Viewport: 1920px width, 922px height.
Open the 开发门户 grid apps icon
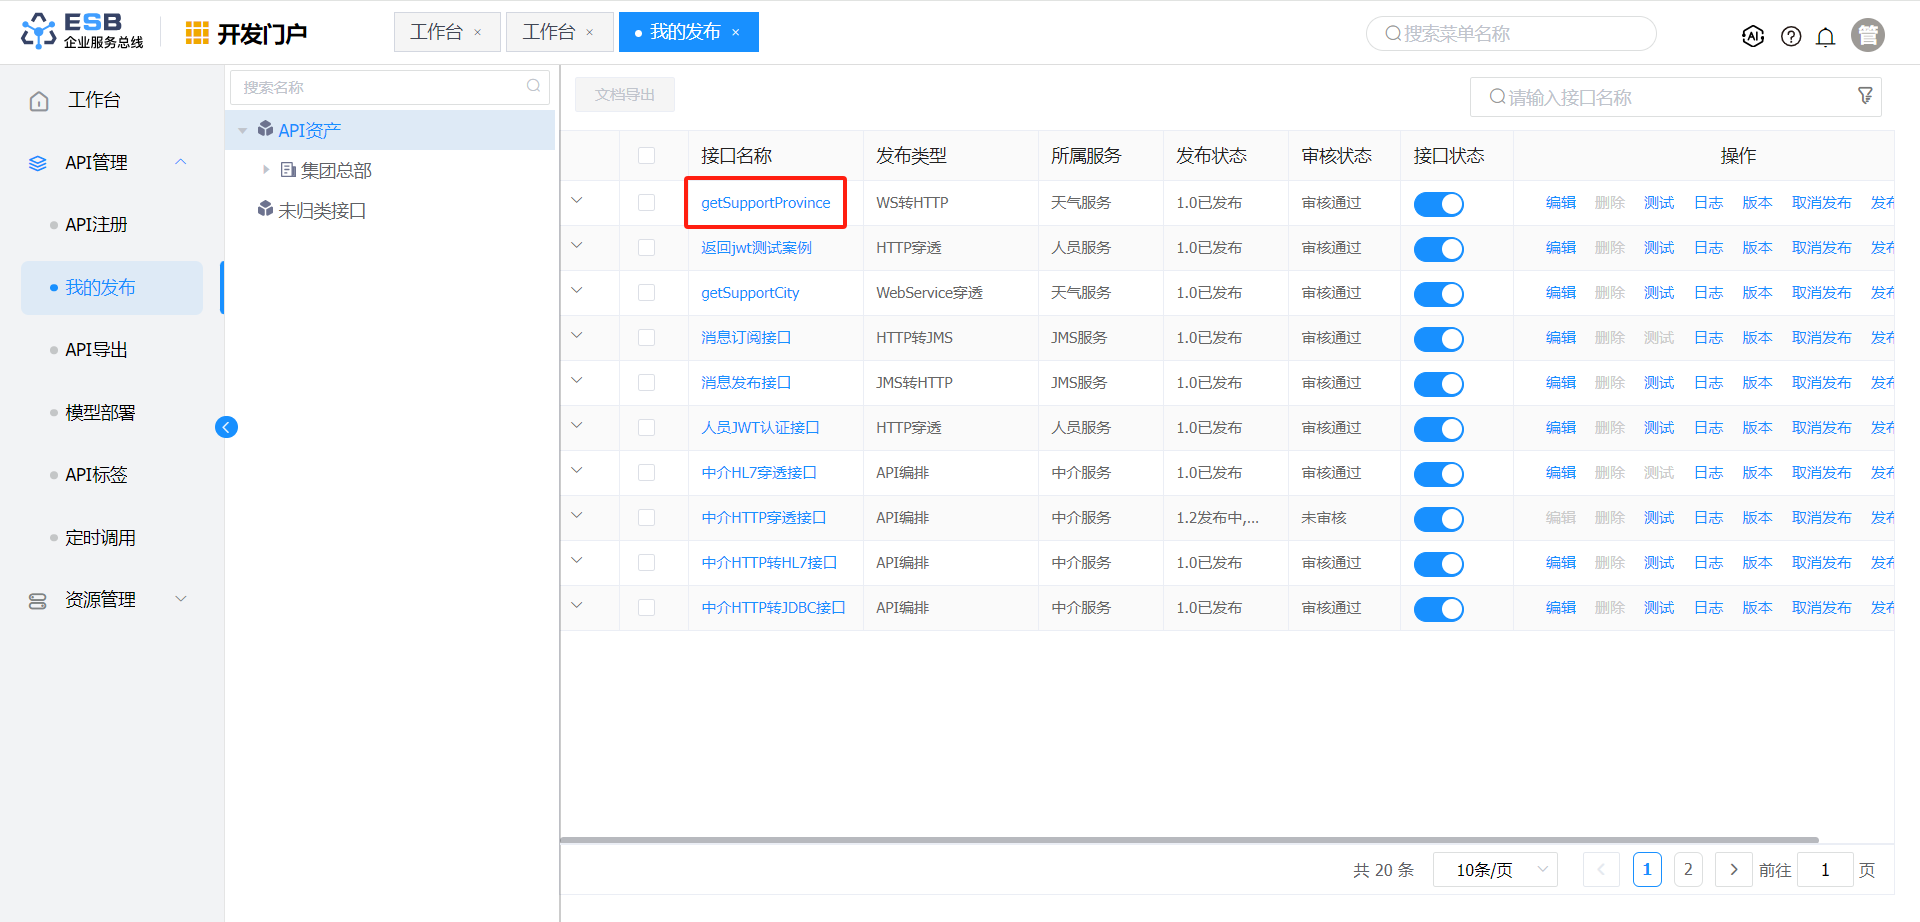coord(197,33)
